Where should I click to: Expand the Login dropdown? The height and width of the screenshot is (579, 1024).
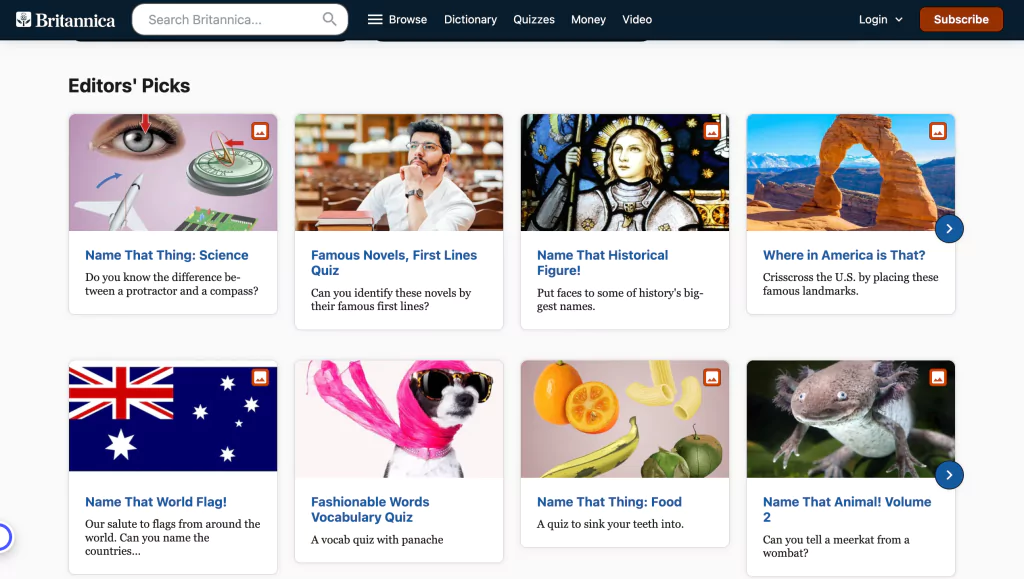(x=880, y=19)
